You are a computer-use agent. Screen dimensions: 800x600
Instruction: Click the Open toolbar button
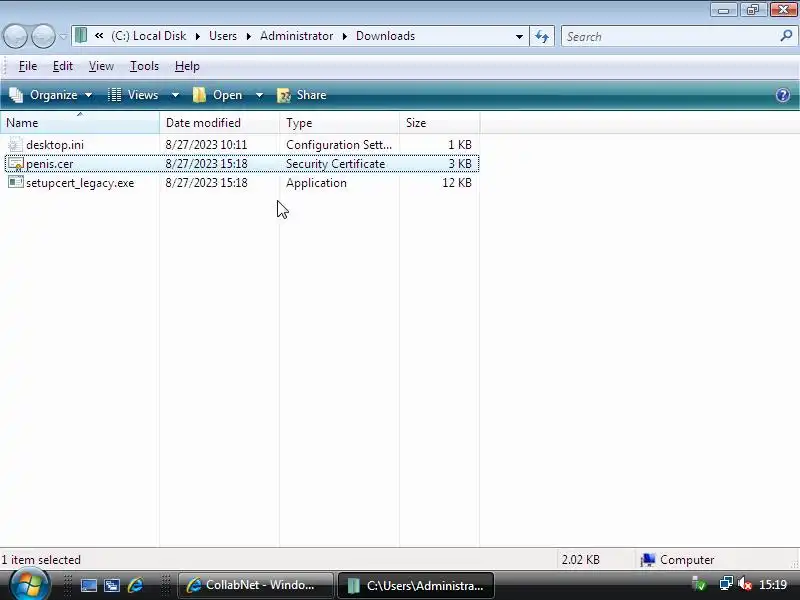pos(218,95)
